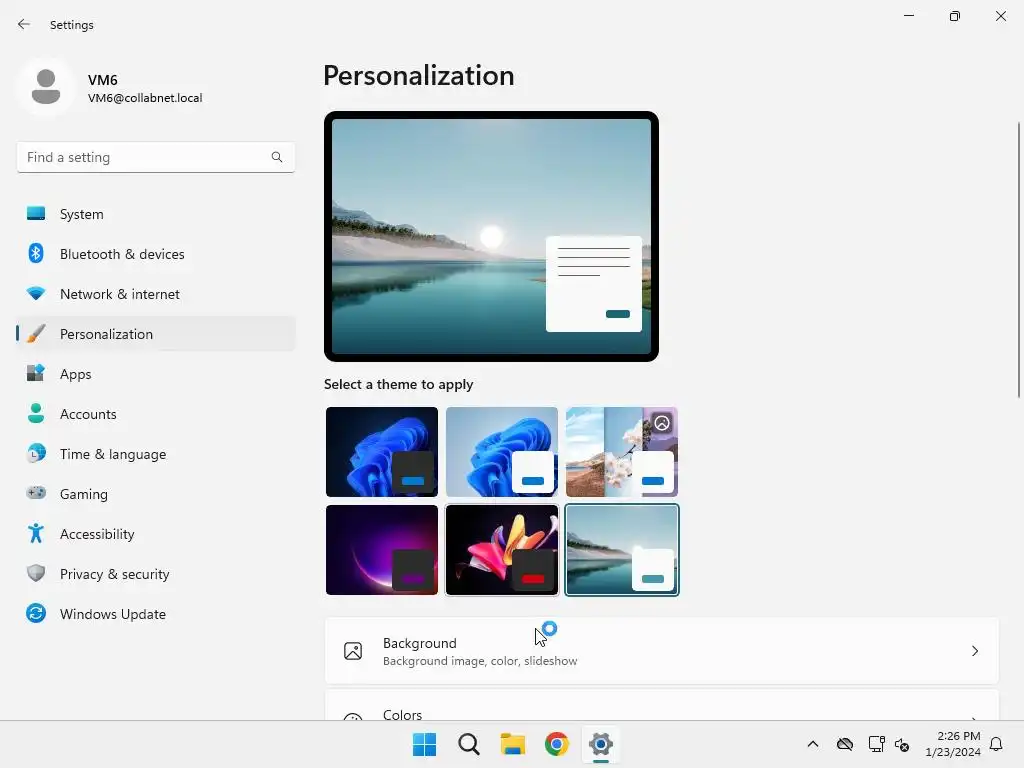Open Bluetooth & devices category
This screenshot has width=1024, height=768.
156,253
